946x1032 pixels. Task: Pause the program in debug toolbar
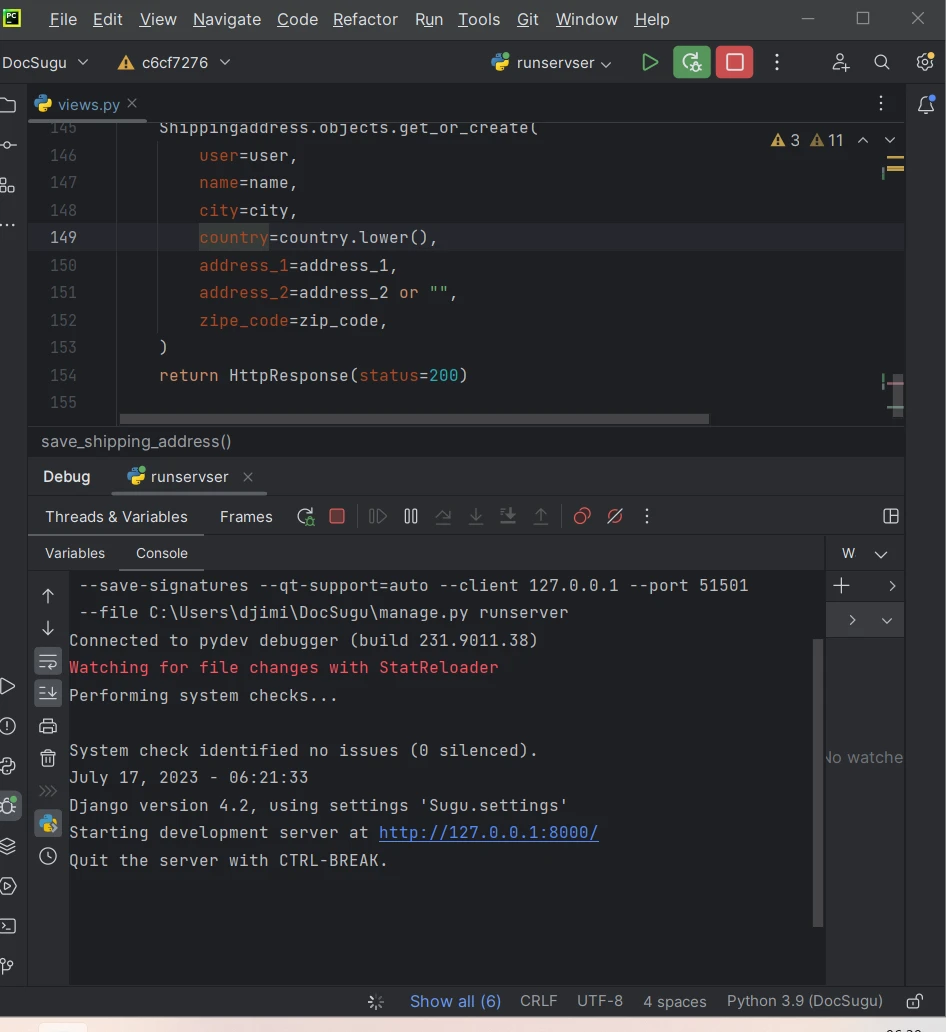(410, 516)
